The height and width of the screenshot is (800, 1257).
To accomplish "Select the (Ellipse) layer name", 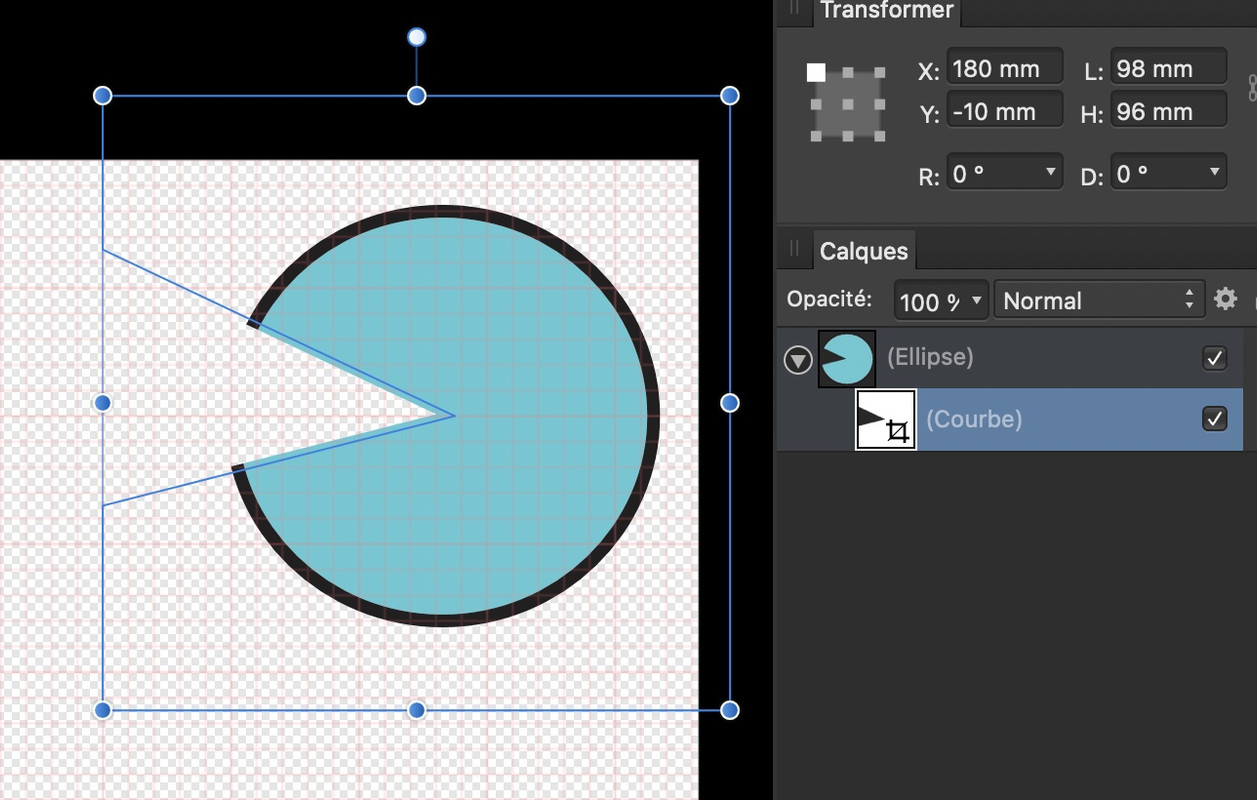I will 930,357.
